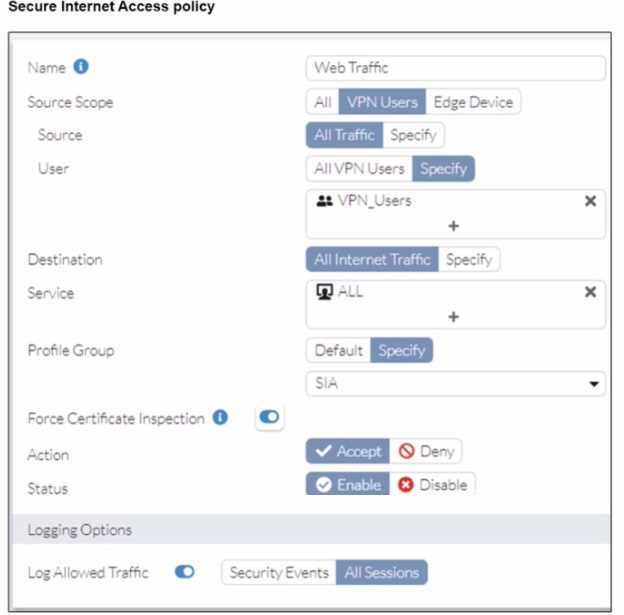
Task: Click the Name field containing Web Traffic
Action: [x=456, y=68]
